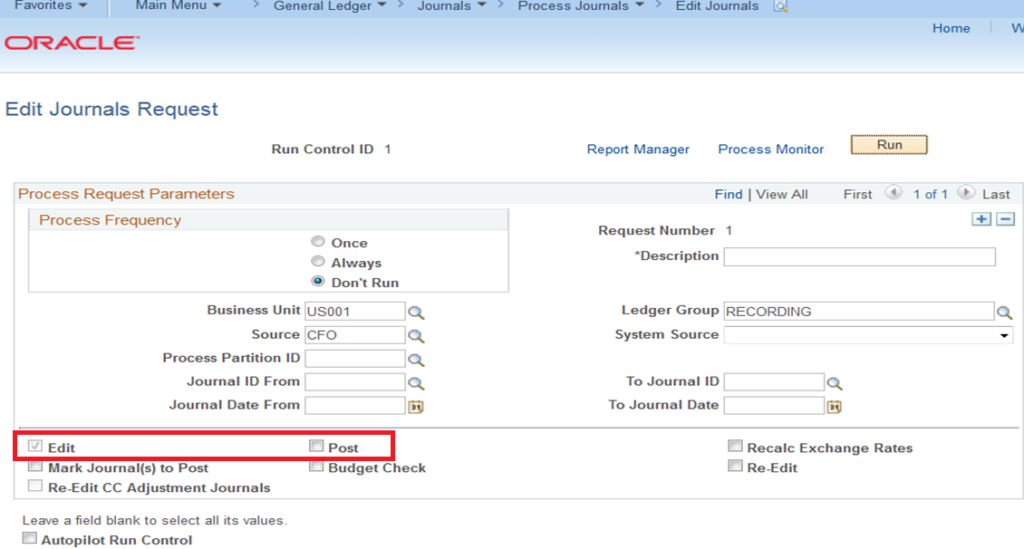Jump to First row link

(857, 195)
